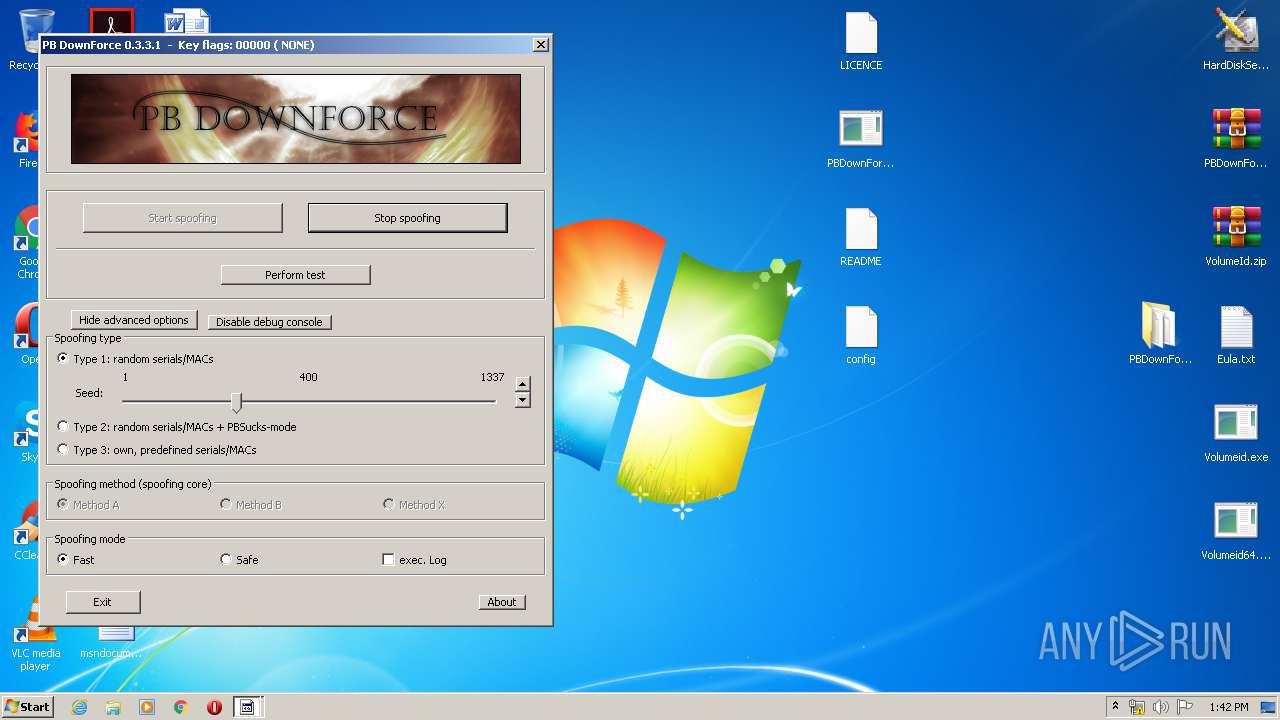Enable the exec. Log checkbox

coord(415,560)
